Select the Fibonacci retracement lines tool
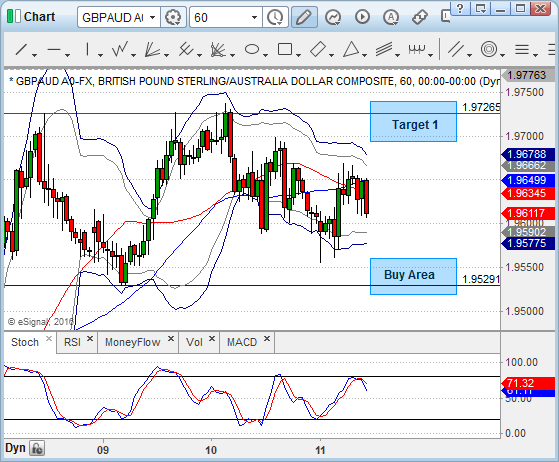 pyautogui.click(x=522, y=49)
